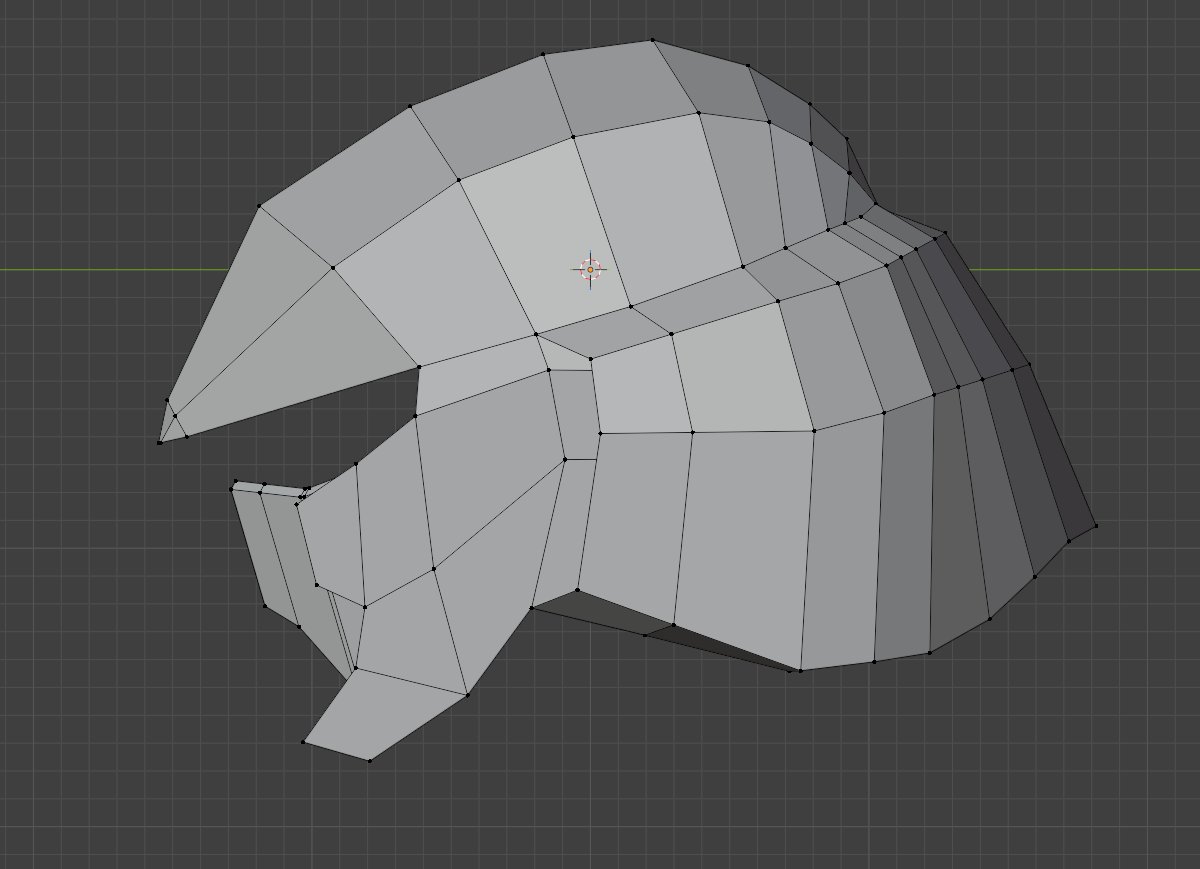Select the topmost vertex of the helmet crest
The width and height of the screenshot is (1200, 869).
point(653,40)
